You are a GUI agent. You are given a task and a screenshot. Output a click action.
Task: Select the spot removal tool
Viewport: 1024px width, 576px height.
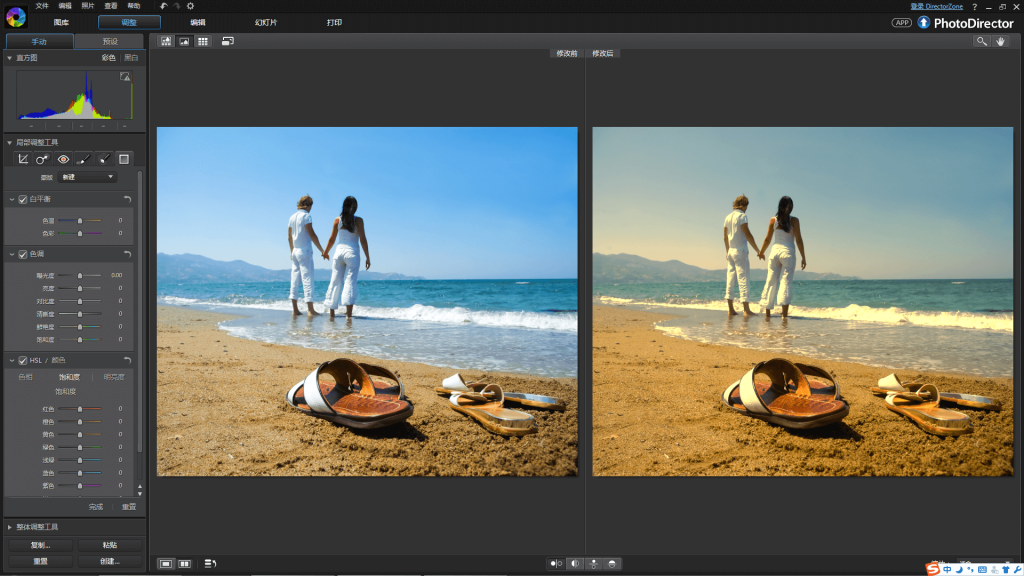click(x=43, y=159)
